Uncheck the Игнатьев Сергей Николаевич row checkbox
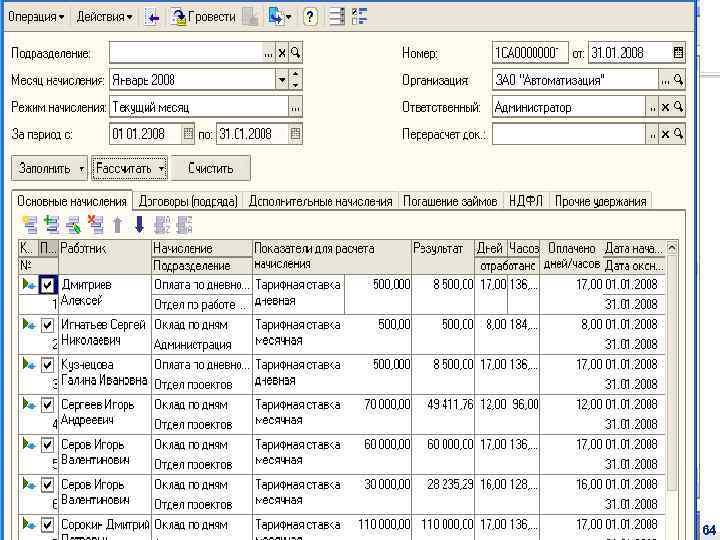 point(47,325)
